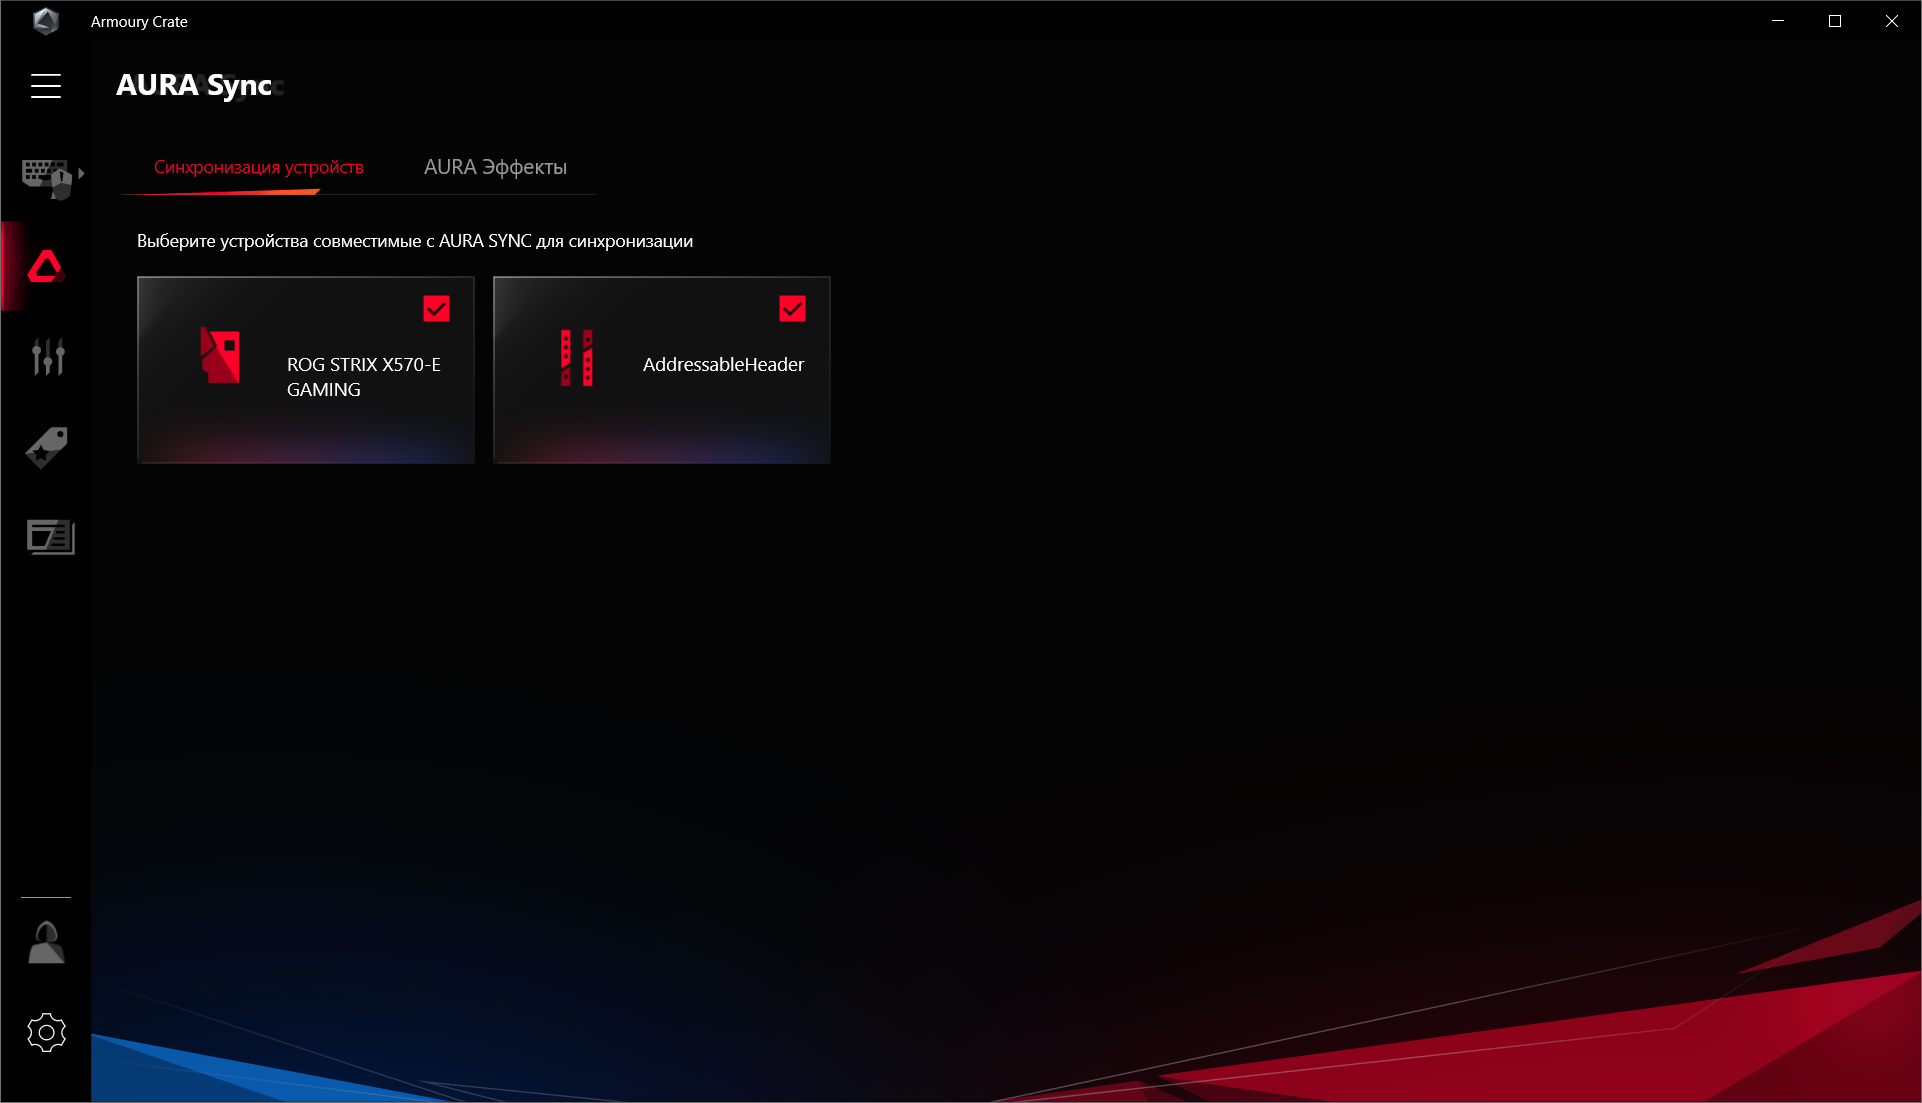Expand devices list via small arrow

tap(81, 173)
